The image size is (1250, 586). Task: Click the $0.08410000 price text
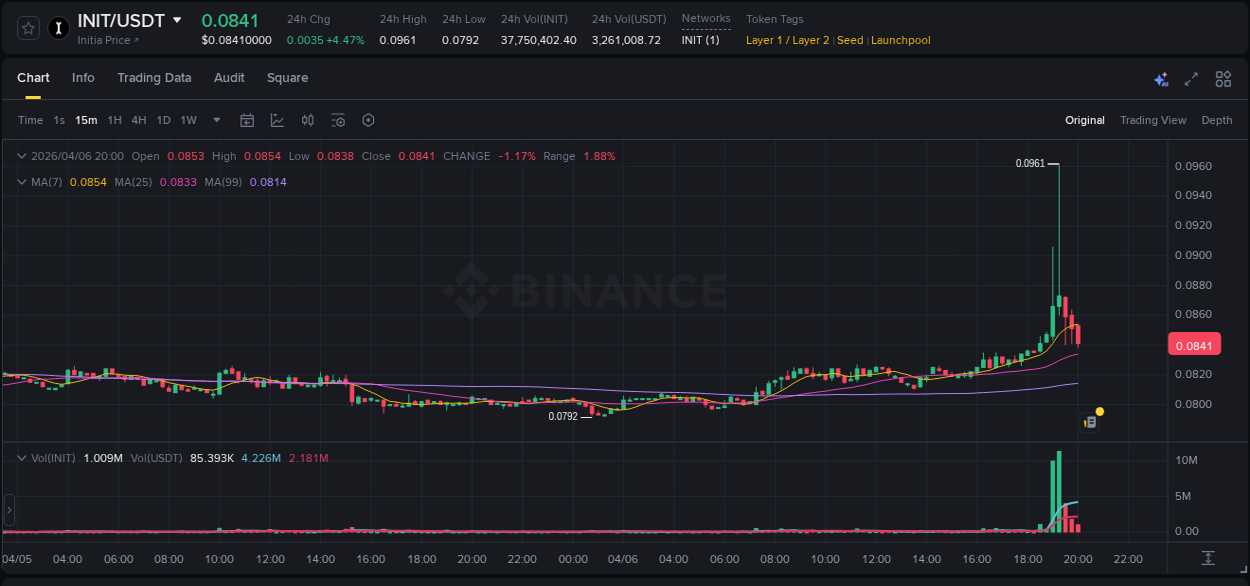tap(236, 40)
